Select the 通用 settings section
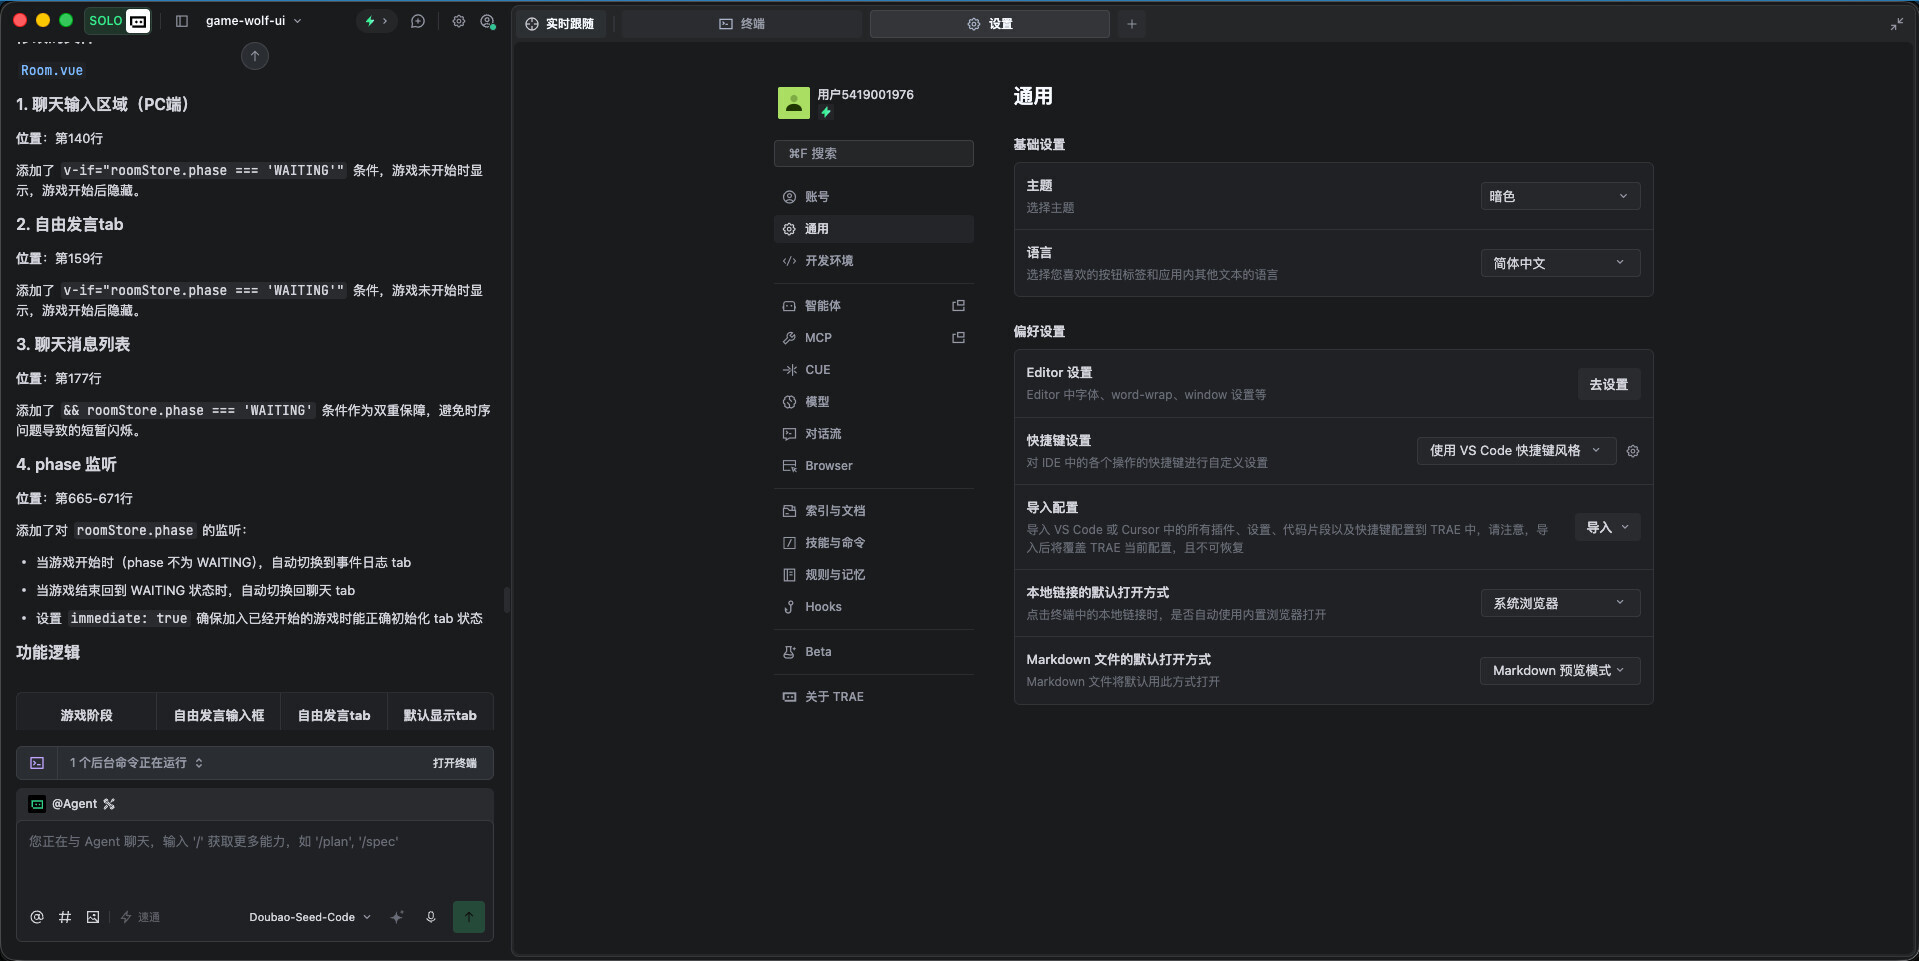The width and height of the screenshot is (1919, 961). pyautogui.click(x=874, y=229)
